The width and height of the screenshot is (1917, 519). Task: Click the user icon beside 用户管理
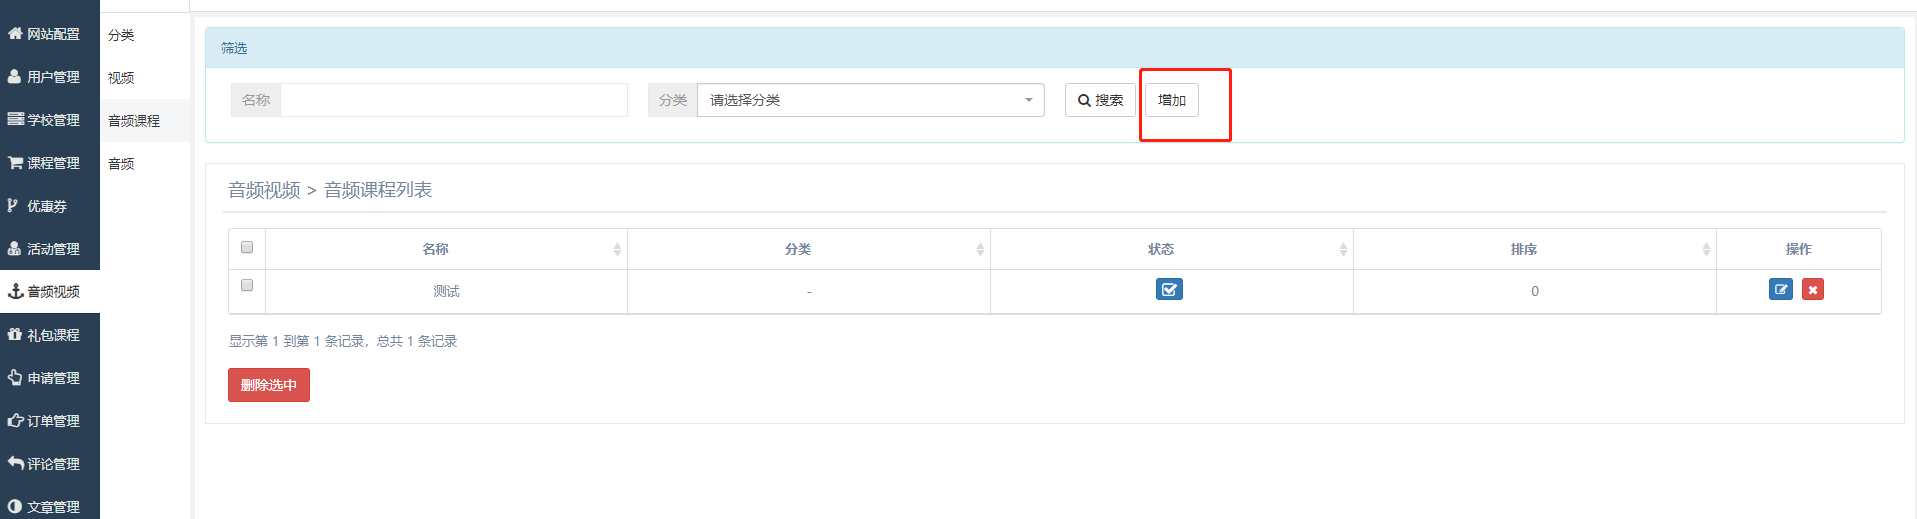(x=14, y=76)
